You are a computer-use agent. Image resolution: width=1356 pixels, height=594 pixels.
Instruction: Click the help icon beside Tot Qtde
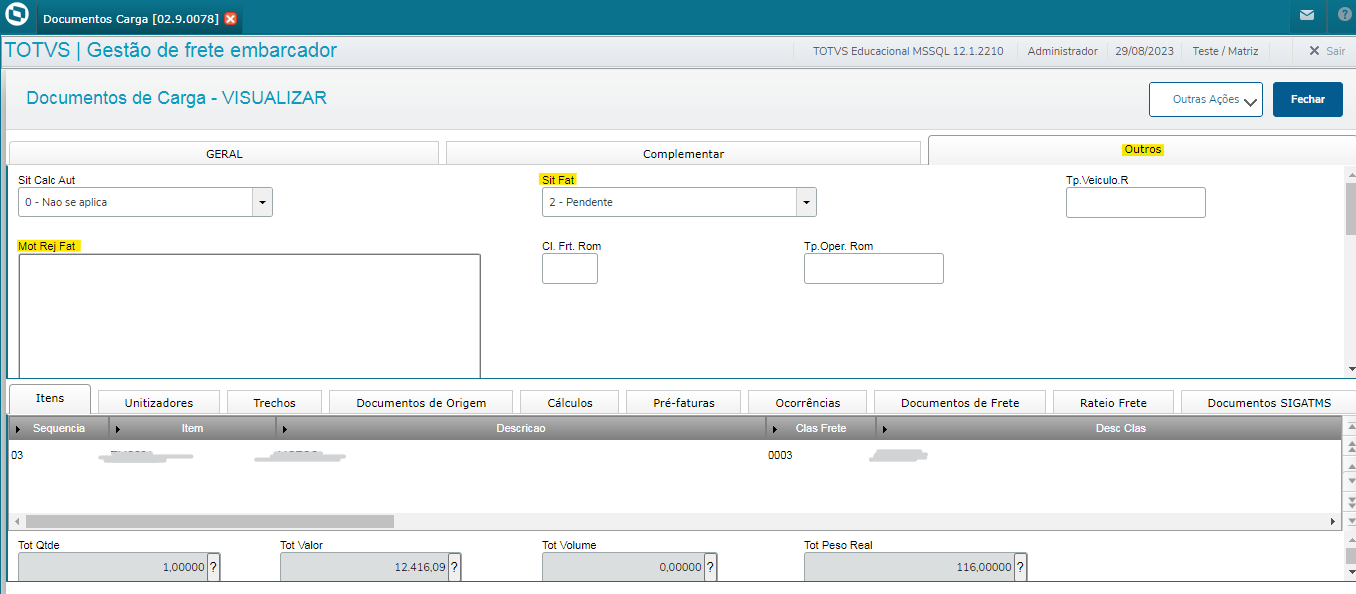(x=213, y=567)
